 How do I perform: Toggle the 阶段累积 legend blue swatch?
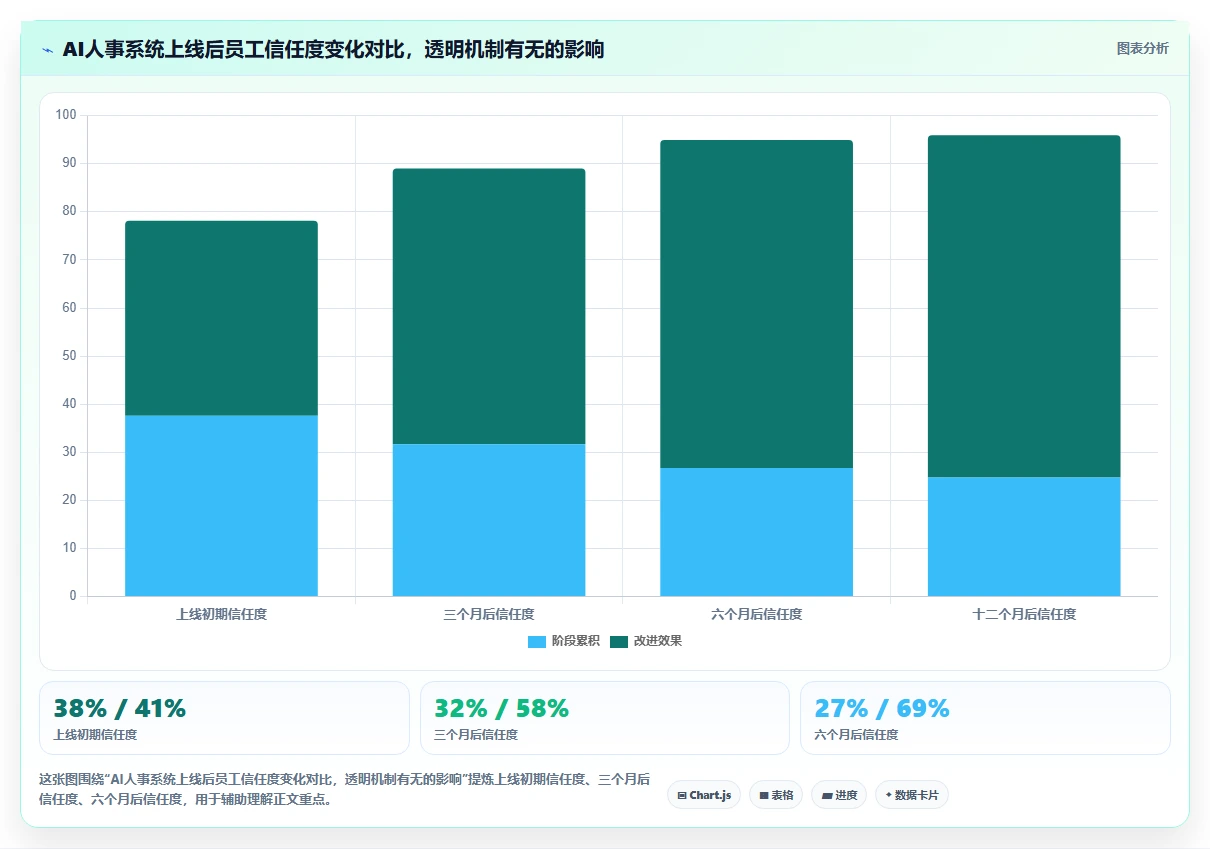tap(537, 642)
